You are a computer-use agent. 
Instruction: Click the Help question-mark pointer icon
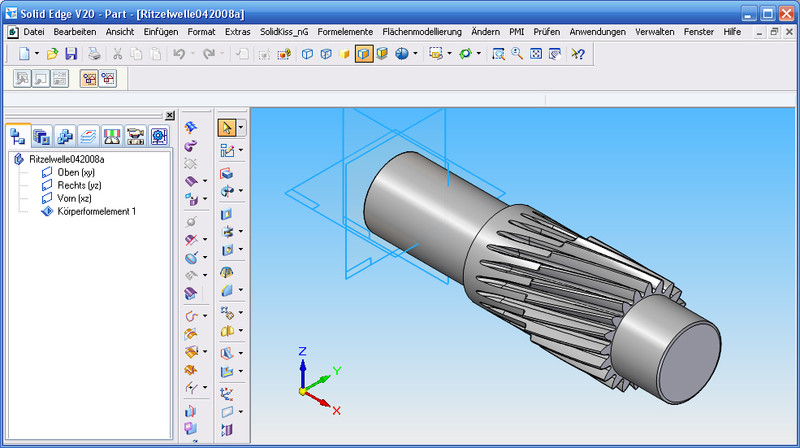pos(578,53)
